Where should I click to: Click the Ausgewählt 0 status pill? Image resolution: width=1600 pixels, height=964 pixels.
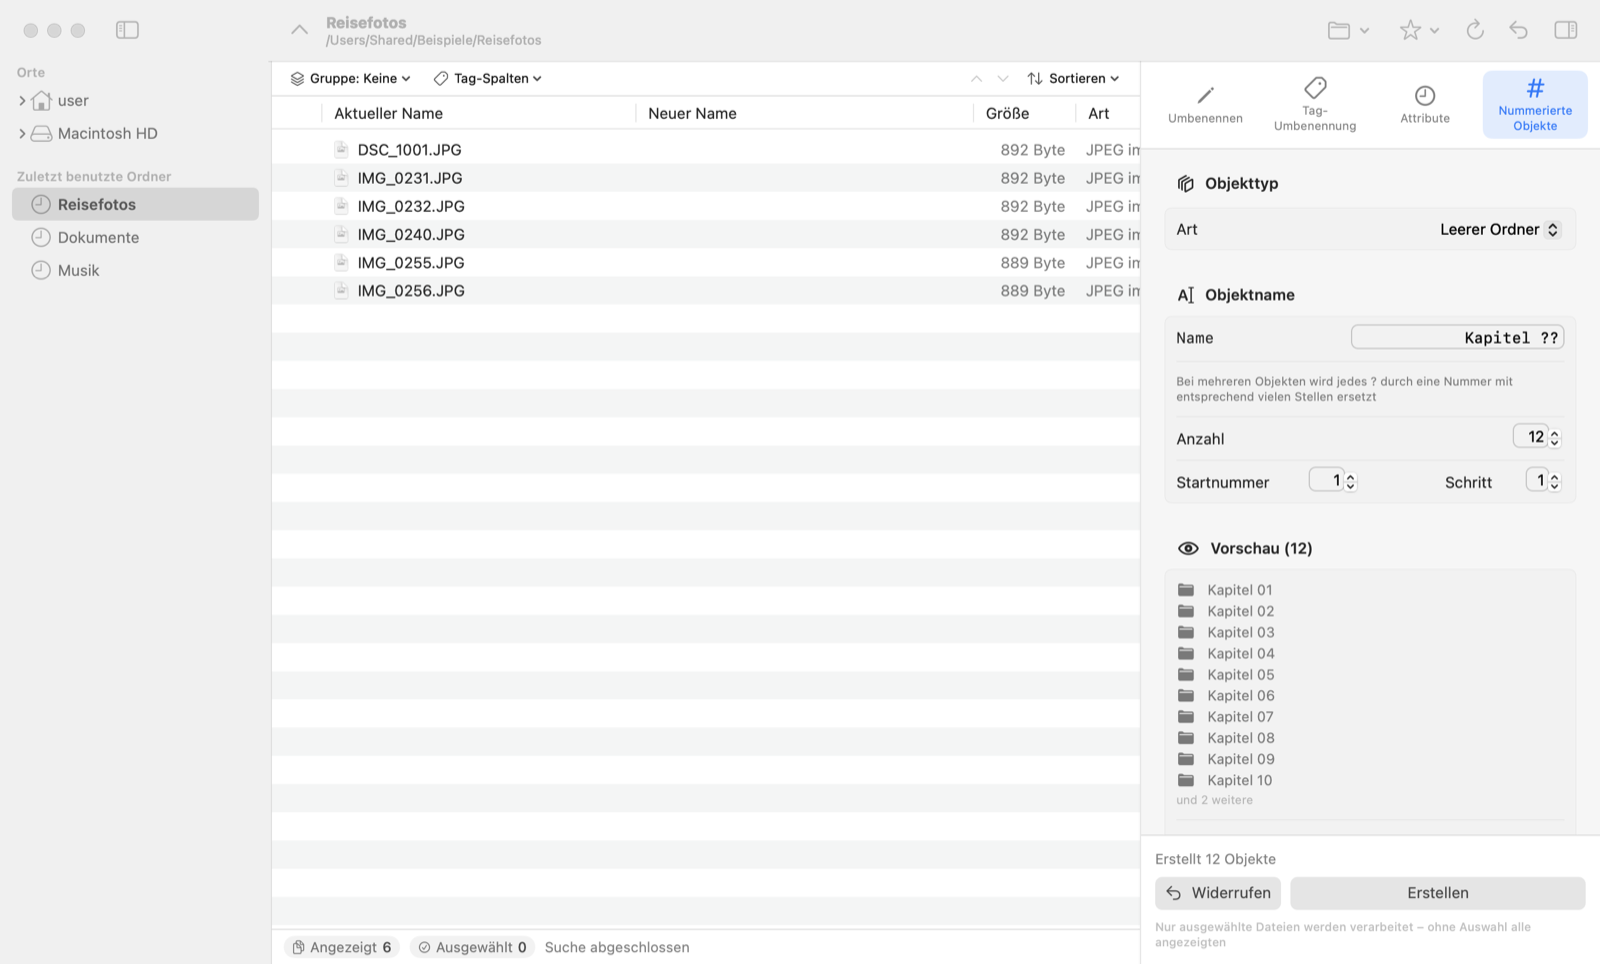(x=472, y=947)
